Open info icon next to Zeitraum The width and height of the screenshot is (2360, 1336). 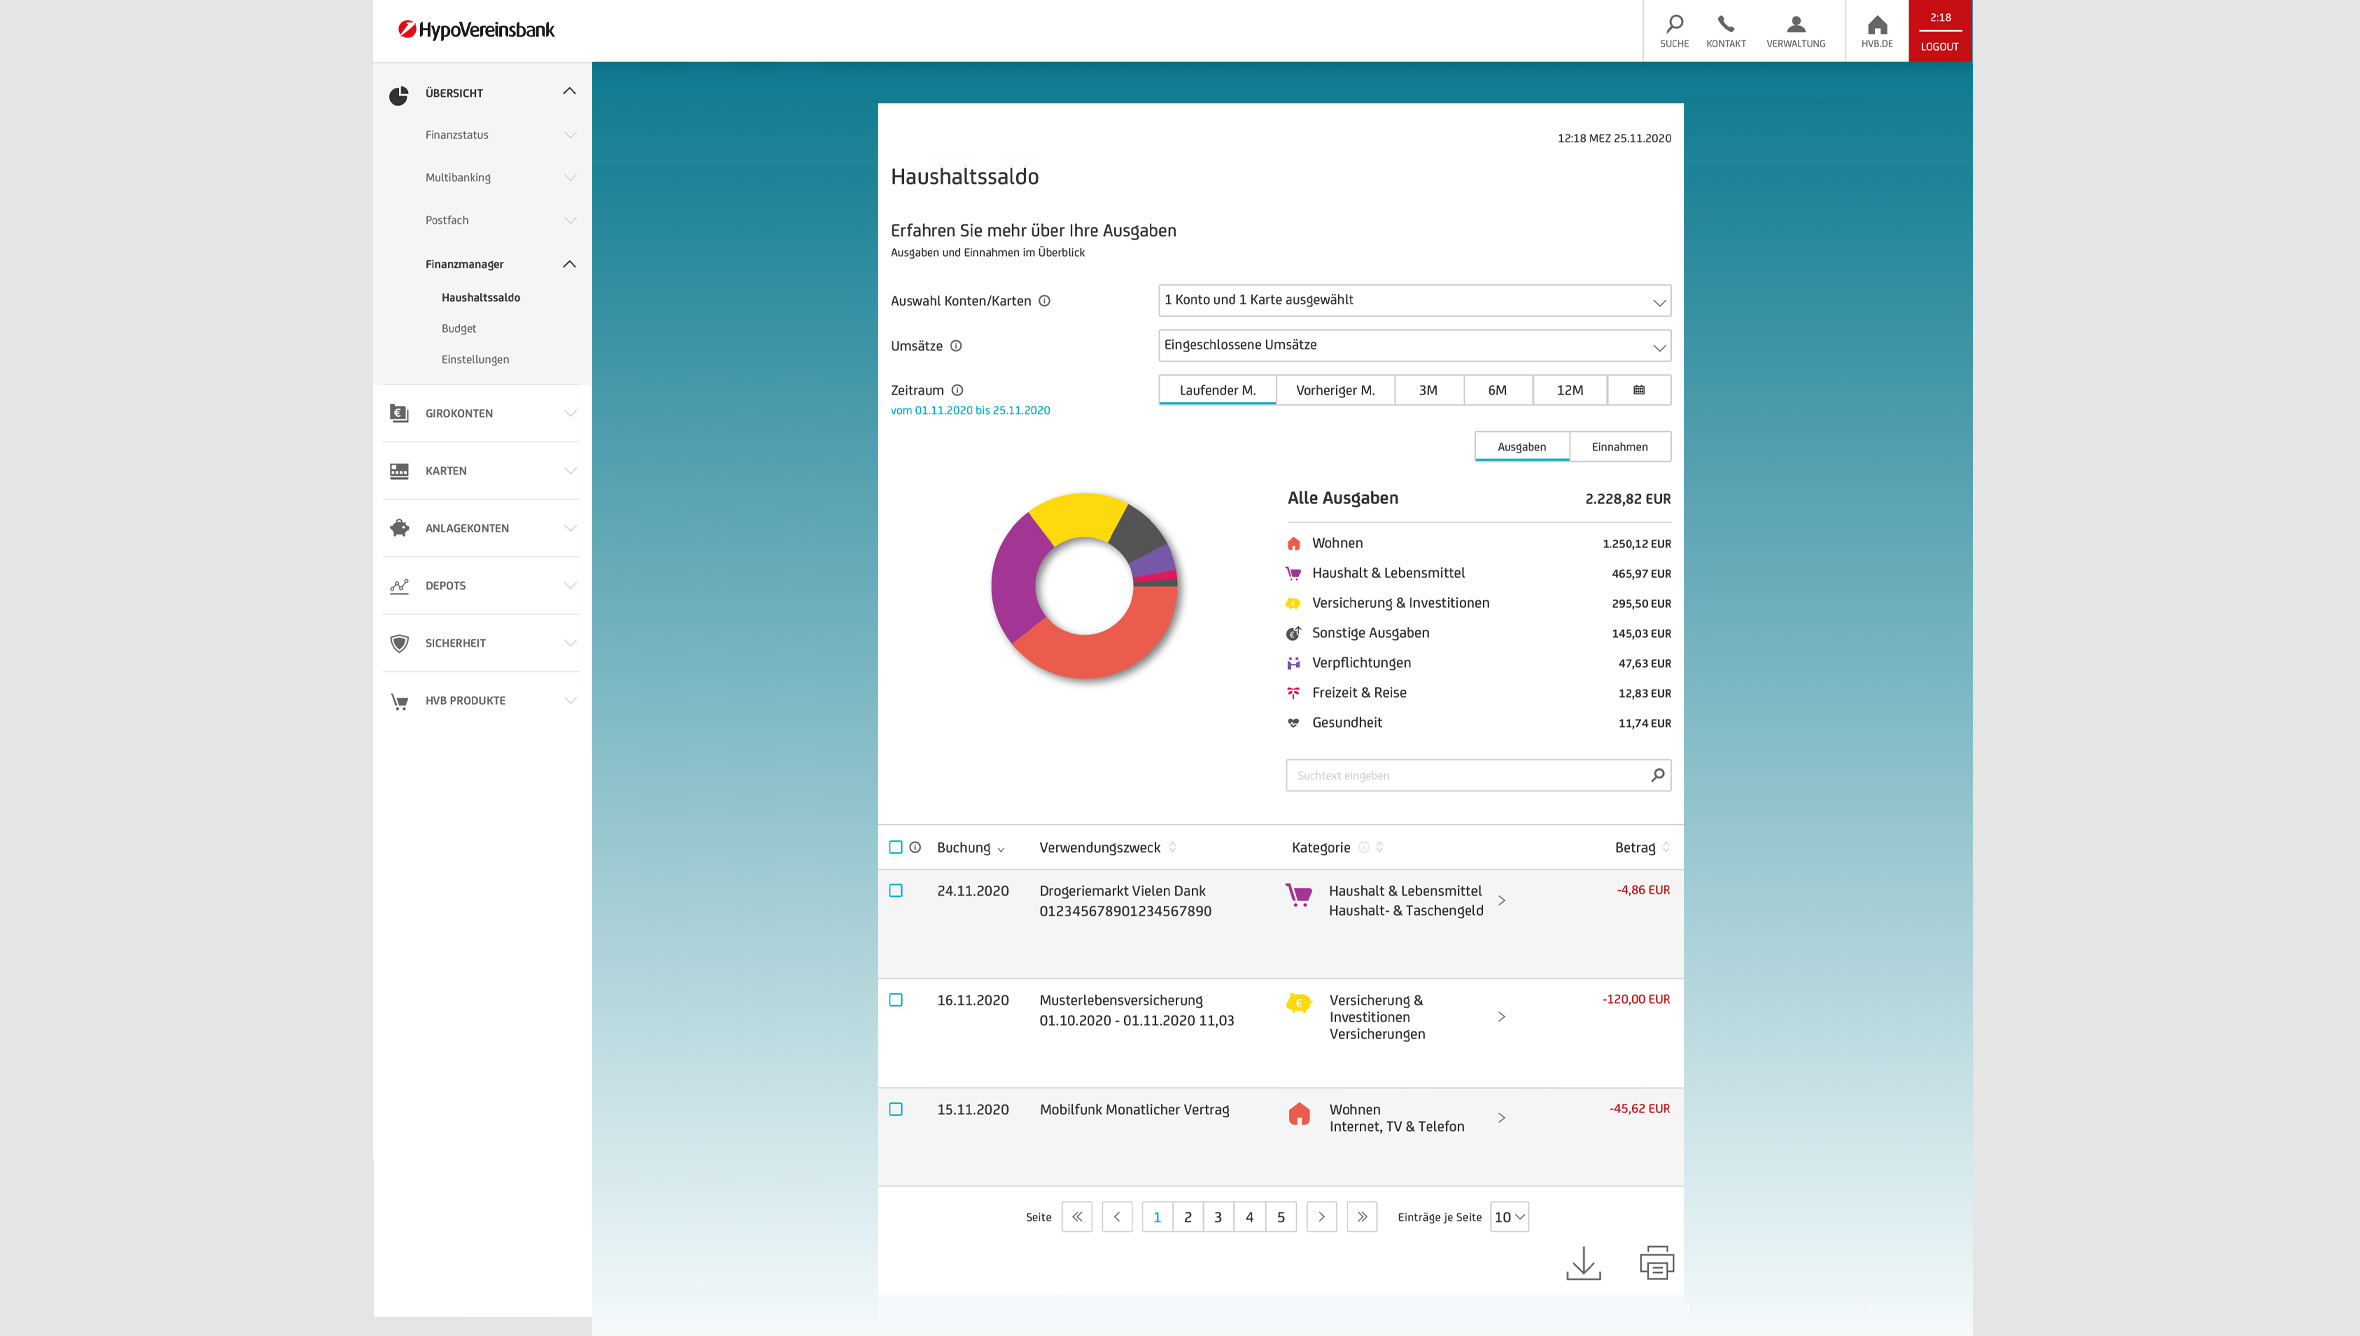click(957, 390)
